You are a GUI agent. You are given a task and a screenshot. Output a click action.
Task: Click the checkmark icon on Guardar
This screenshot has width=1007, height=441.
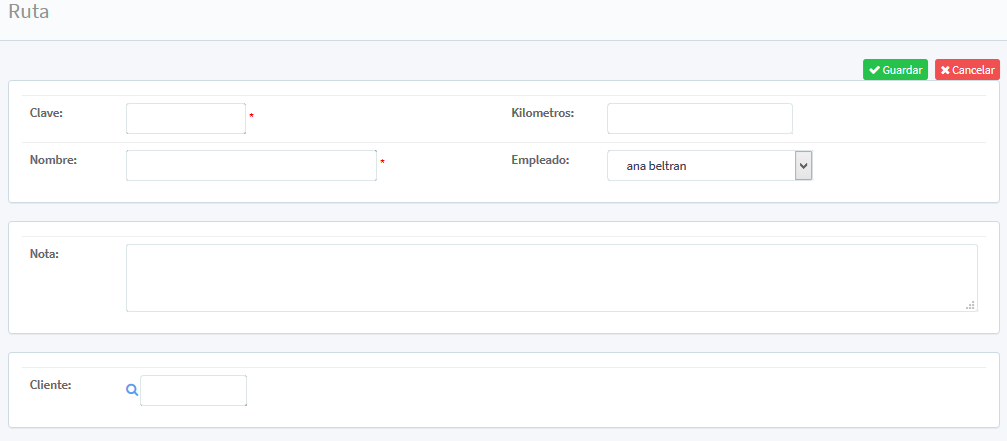874,70
